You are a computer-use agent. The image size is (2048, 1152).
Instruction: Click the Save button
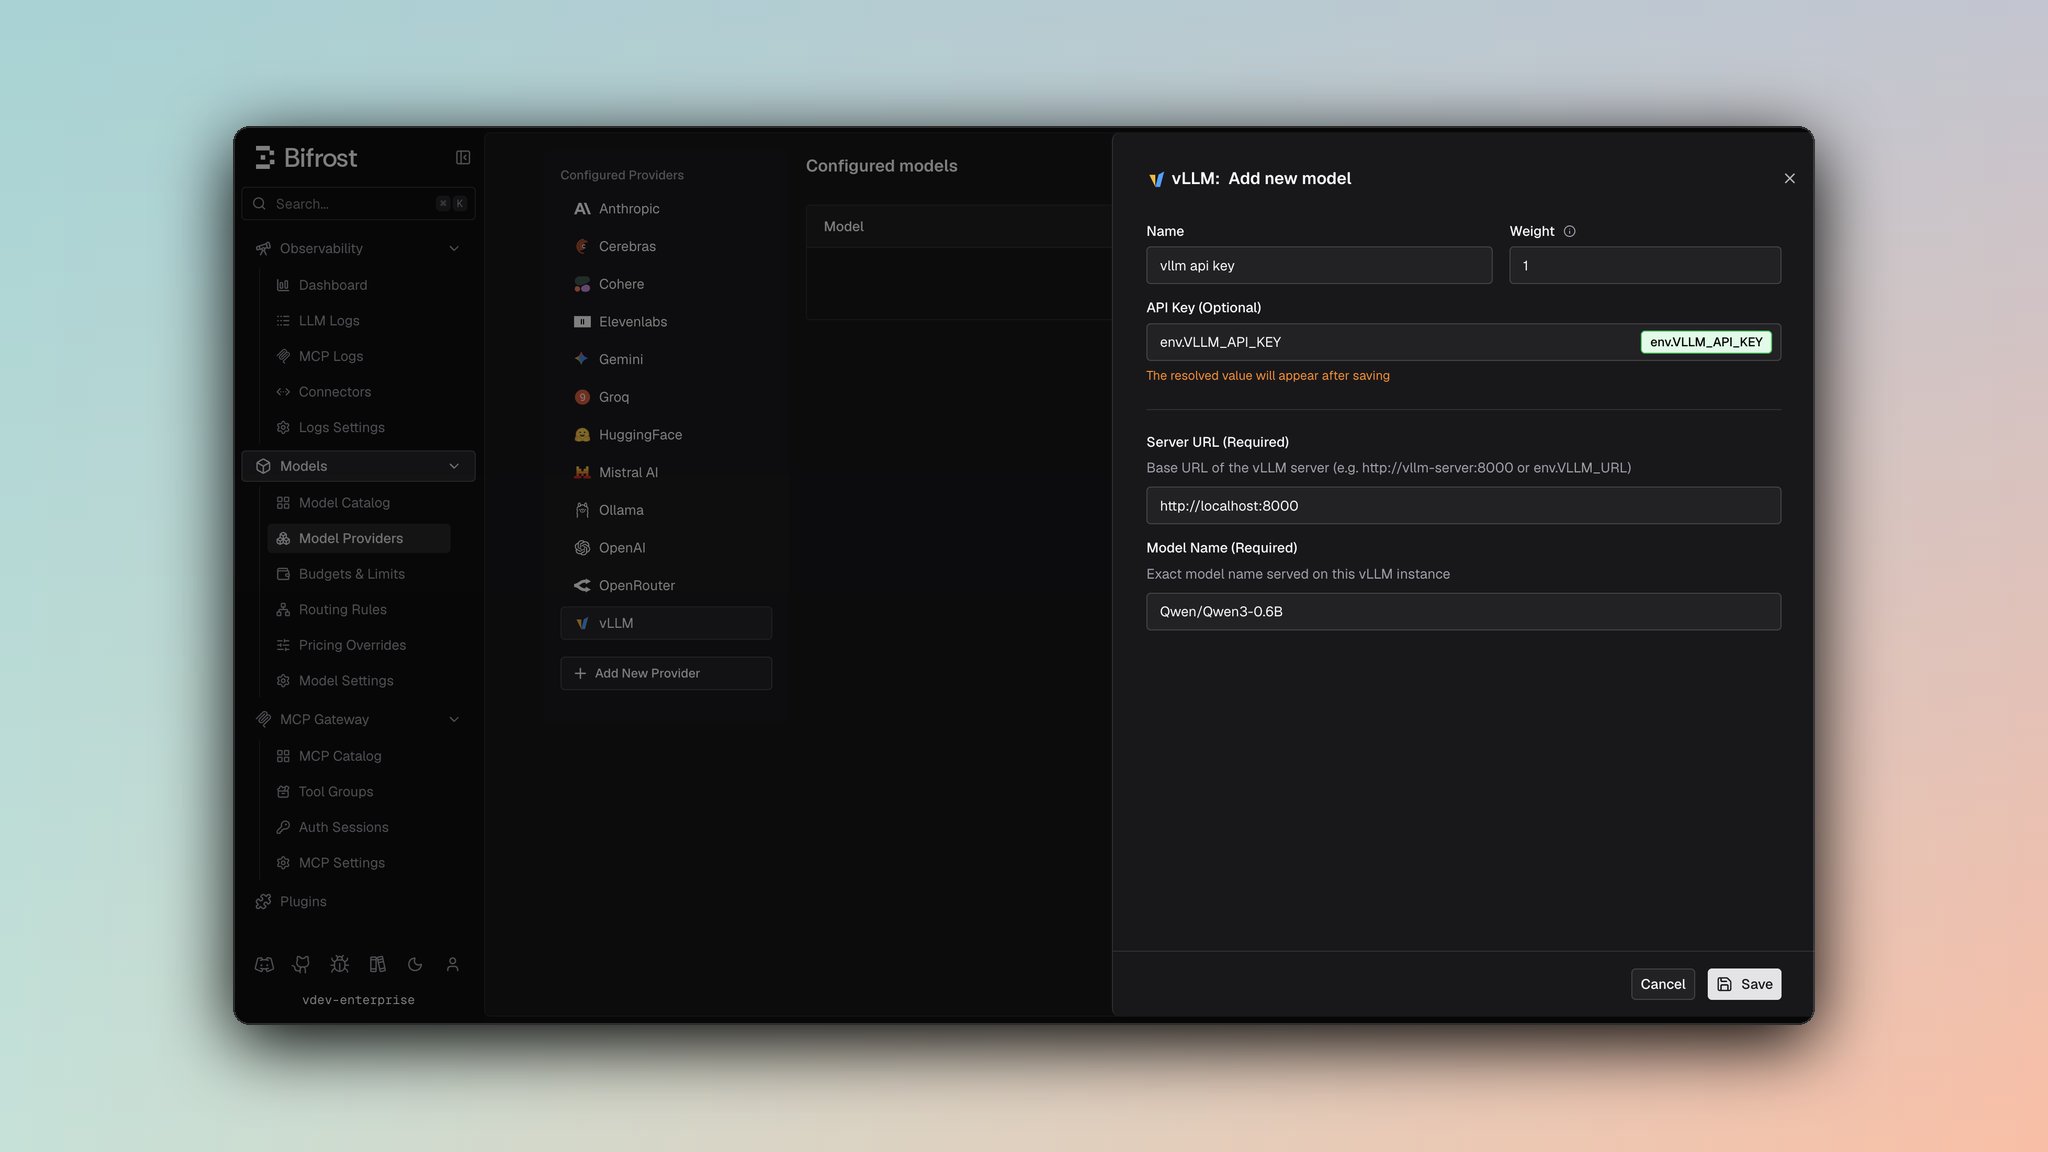(1744, 984)
